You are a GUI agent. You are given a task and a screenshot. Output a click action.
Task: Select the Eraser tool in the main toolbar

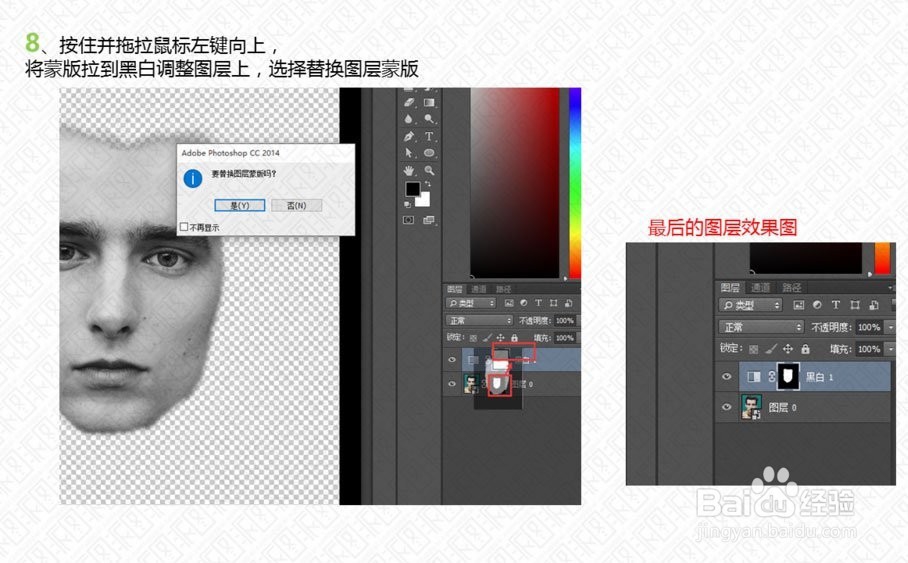click(x=409, y=103)
